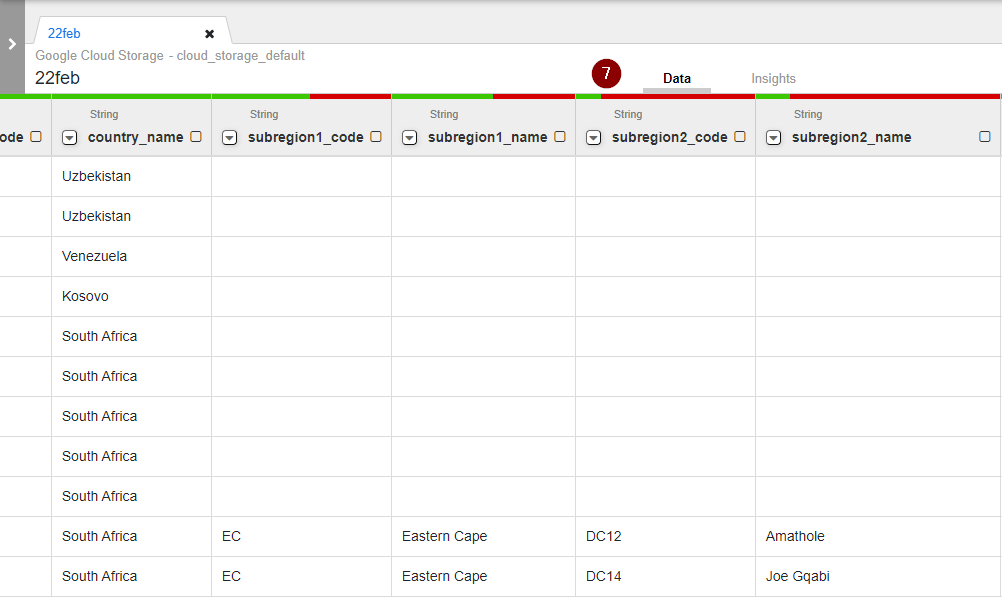Click subregion1_code data quality bar

300,96
